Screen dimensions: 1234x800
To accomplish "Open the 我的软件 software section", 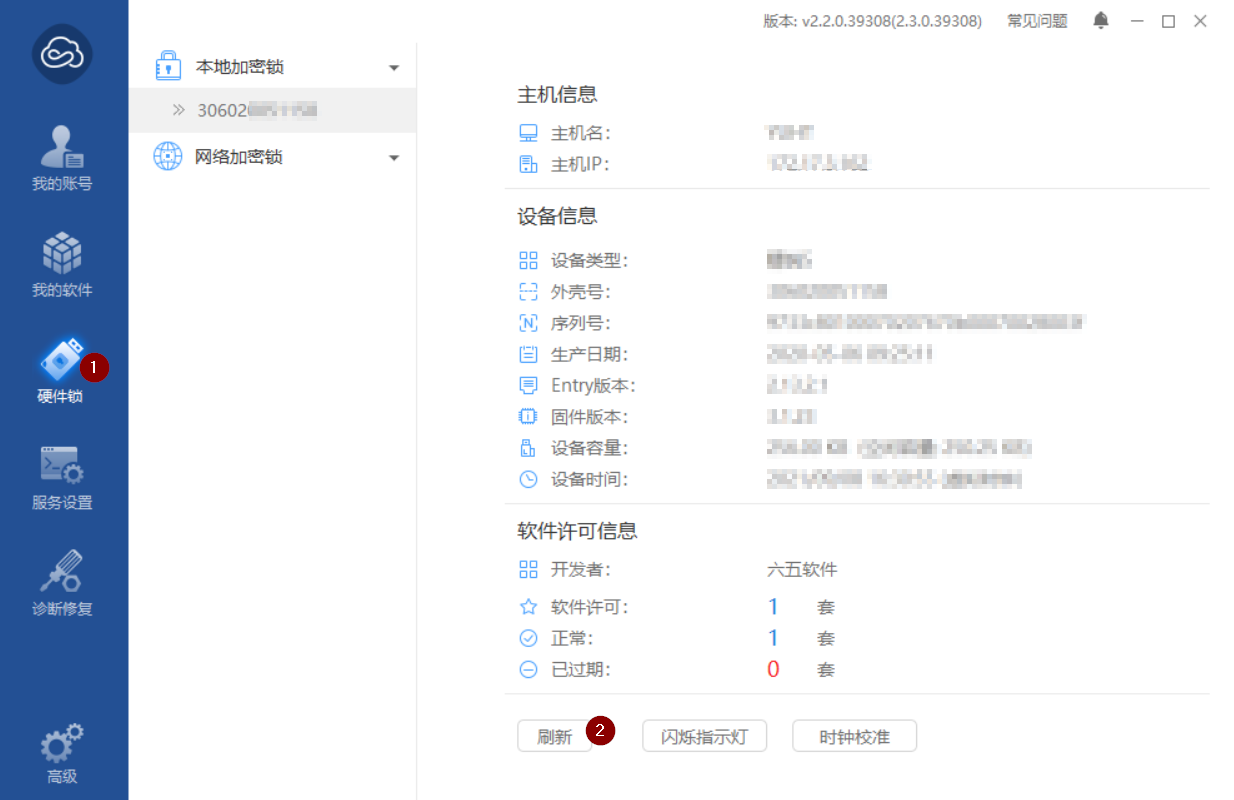I will point(62,264).
